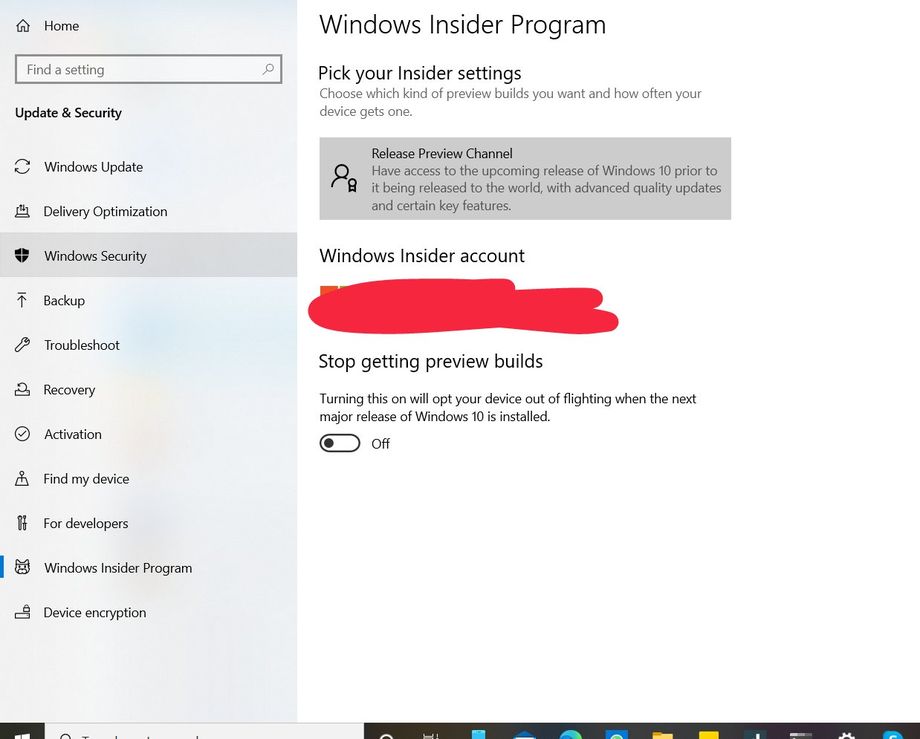The image size is (920, 739).
Task: Select Windows Insider Program in the sidebar
Action: [148, 568]
